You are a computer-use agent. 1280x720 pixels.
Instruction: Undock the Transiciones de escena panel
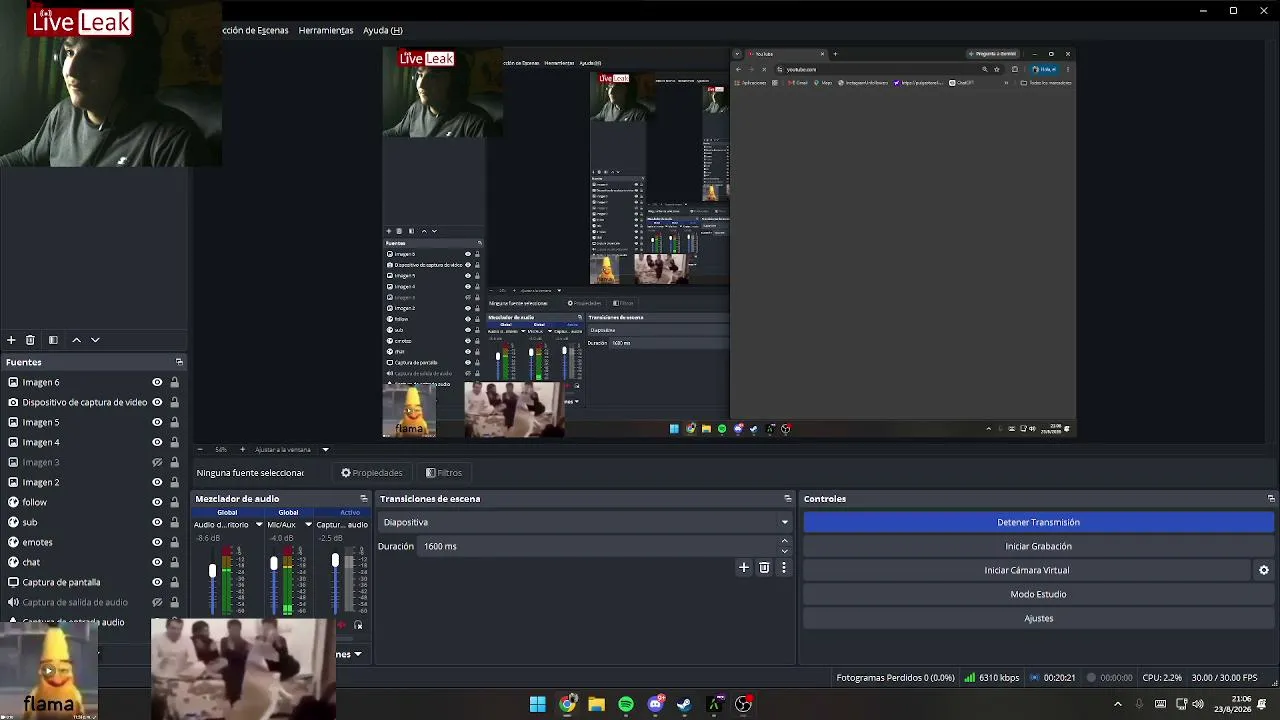click(787, 498)
